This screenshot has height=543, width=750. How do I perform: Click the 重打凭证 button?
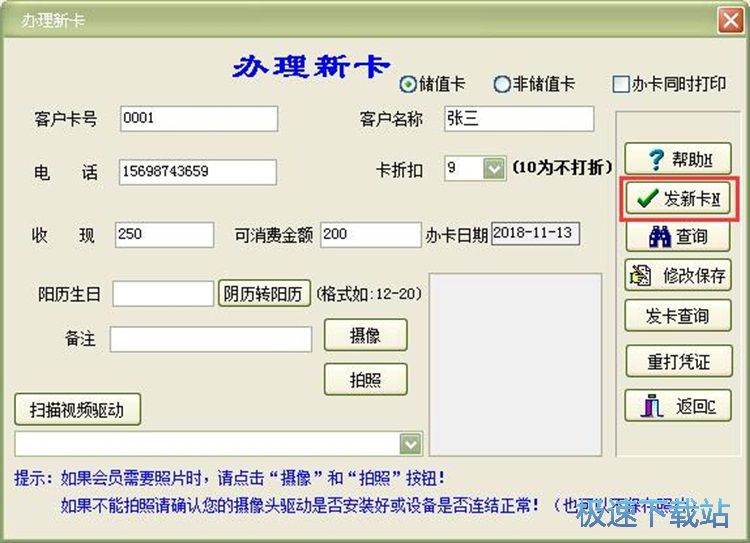pos(679,361)
